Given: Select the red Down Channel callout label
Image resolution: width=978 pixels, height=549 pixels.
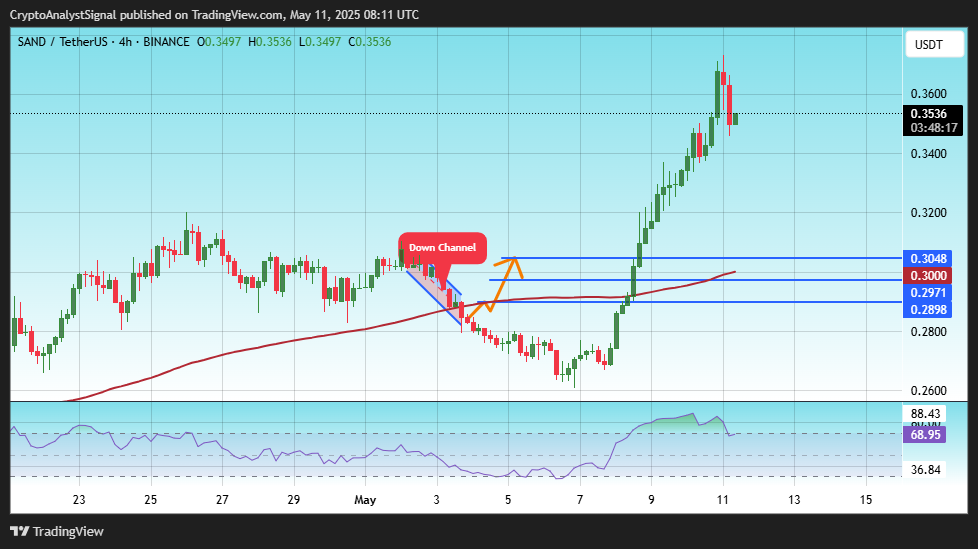Looking at the screenshot, I should click(x=442, y=248).
